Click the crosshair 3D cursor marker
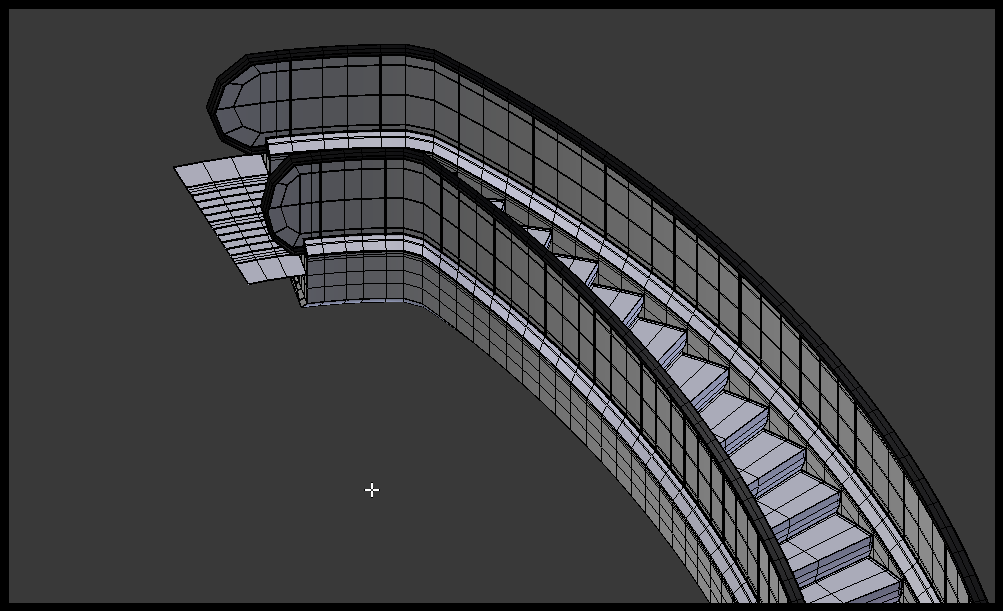The width and height of the screenshot is (1003, 611). [x=371, y=490]
